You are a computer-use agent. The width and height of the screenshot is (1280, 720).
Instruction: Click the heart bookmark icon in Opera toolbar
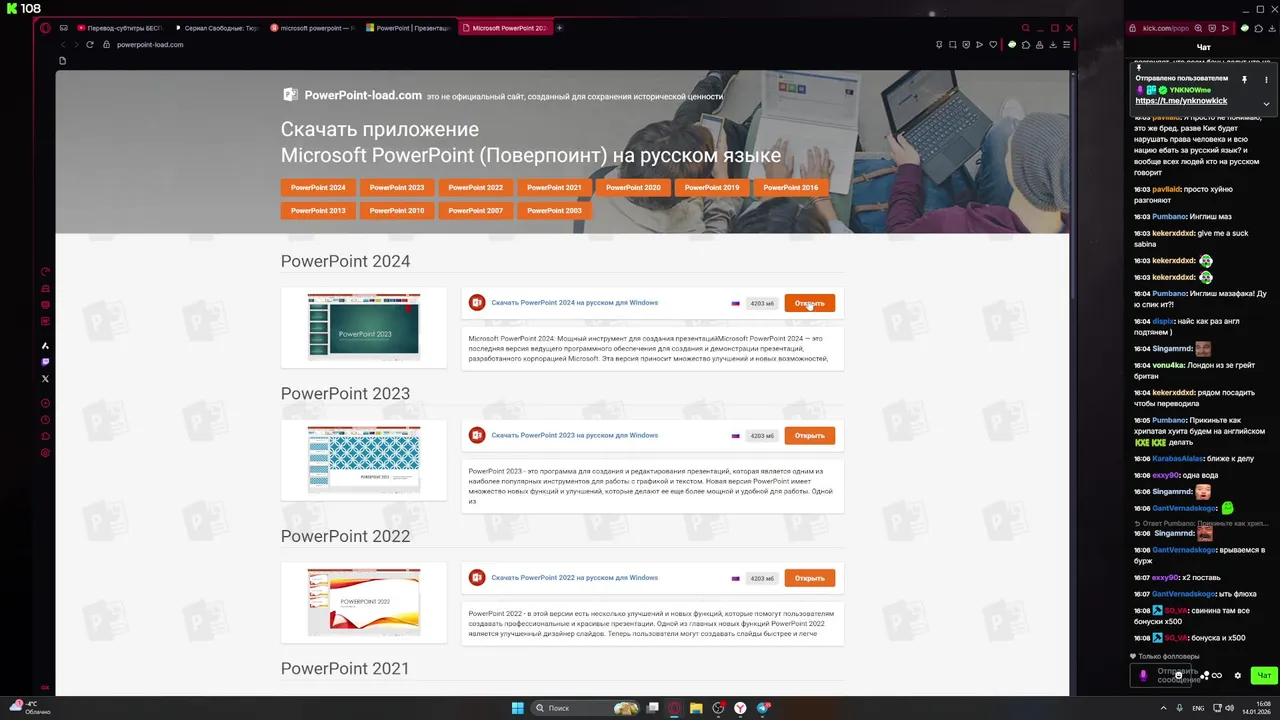coord(992,45)
